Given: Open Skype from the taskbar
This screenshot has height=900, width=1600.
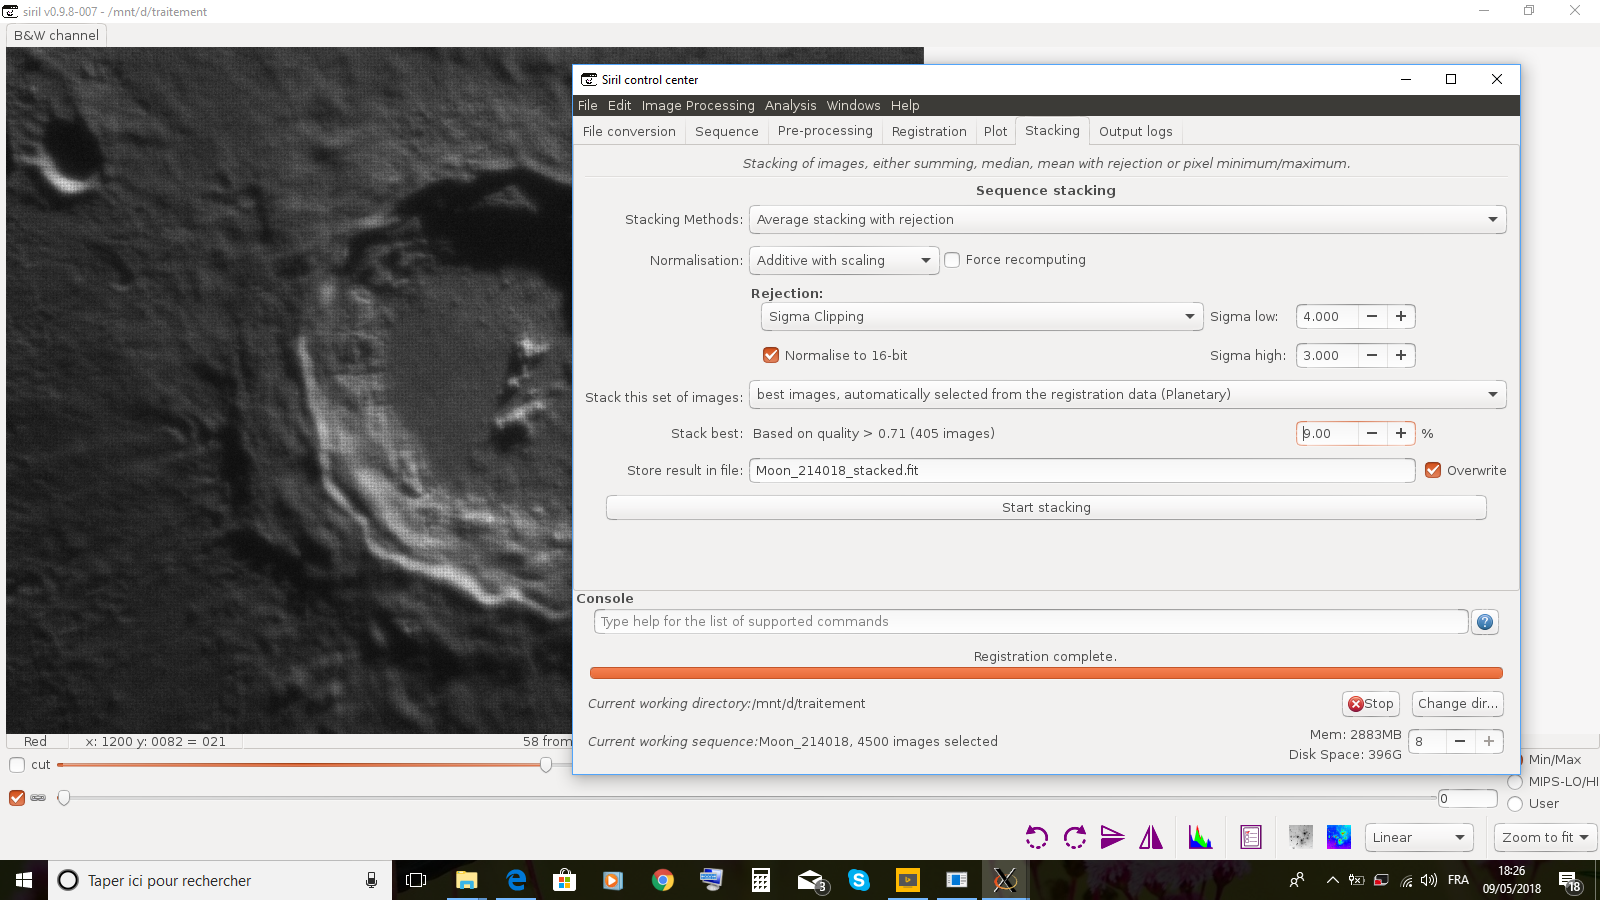Looking at the screenshot, I should pyautogui.click(x=858, y=880).
